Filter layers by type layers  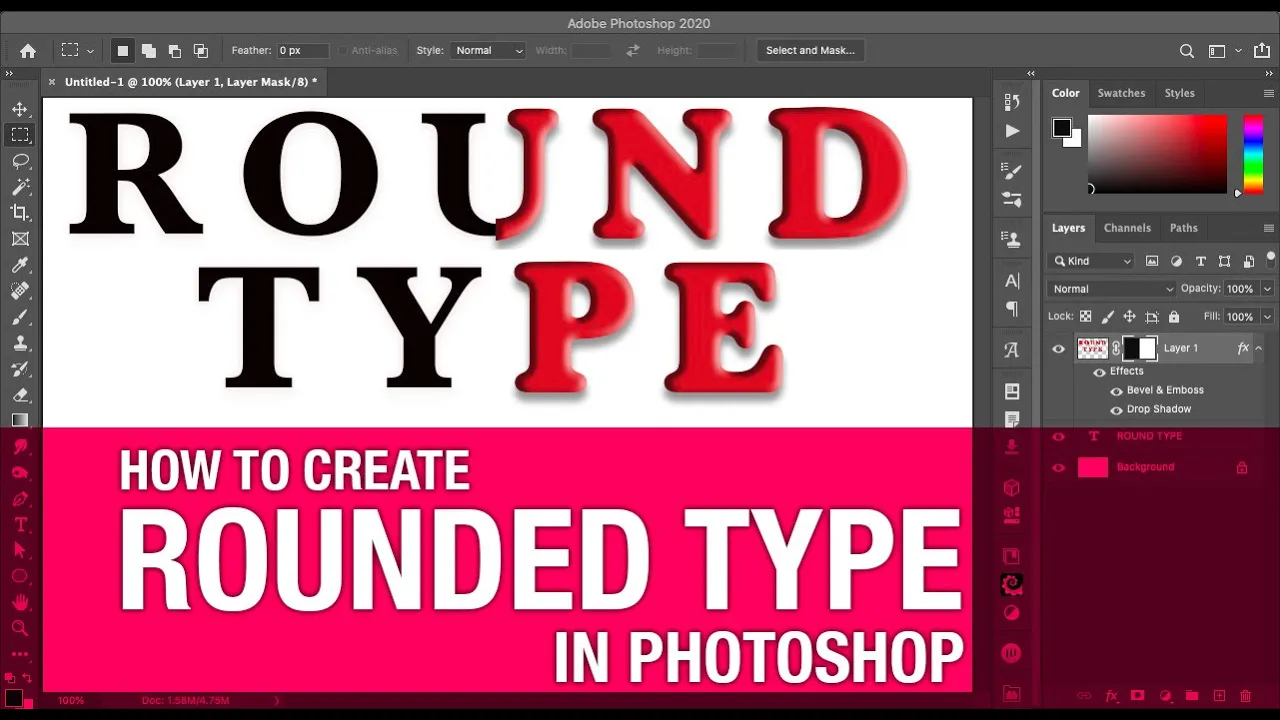[1199, 261]
